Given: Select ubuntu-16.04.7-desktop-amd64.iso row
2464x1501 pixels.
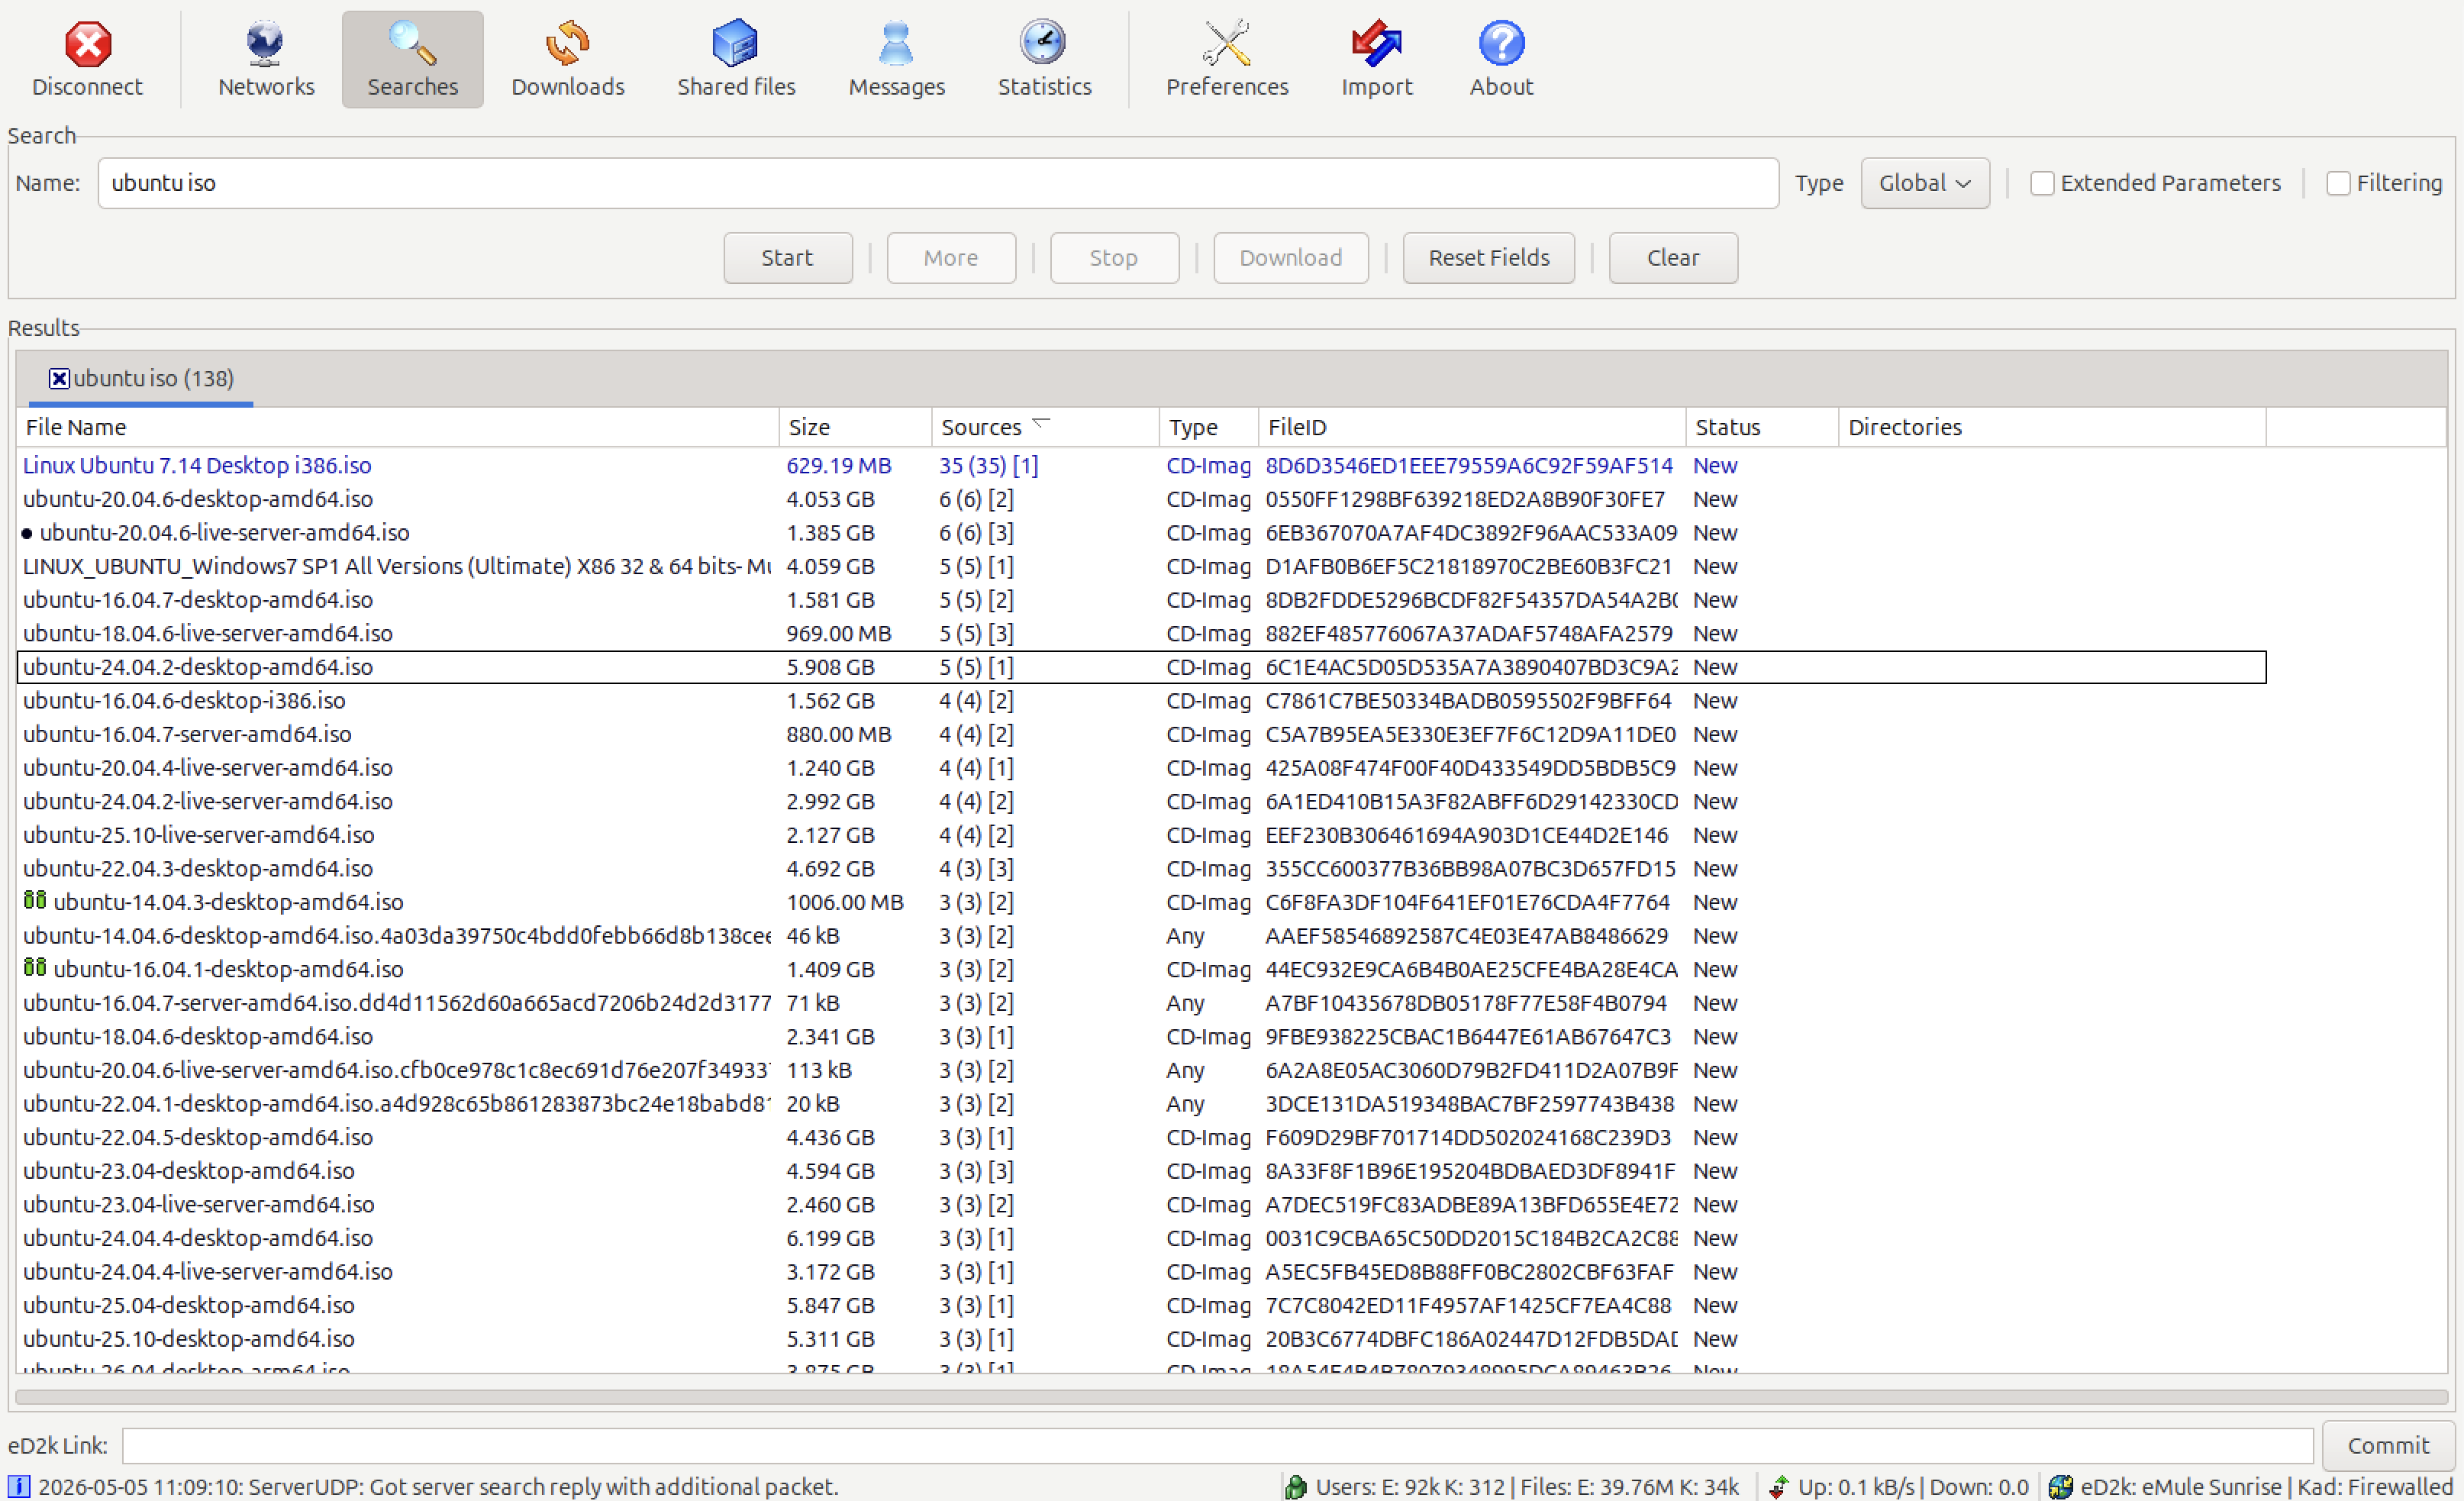Looking at the screenshot, I should [x=1142, y=600].
